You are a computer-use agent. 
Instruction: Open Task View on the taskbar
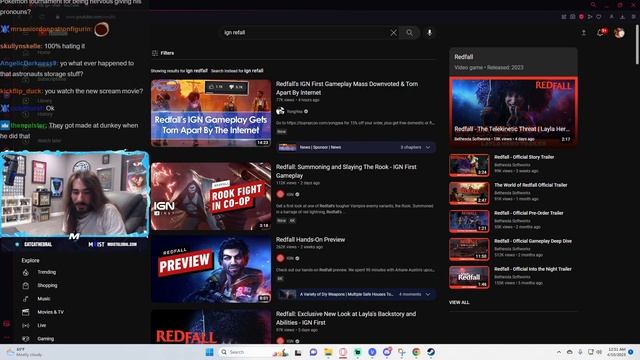(298, 352)
